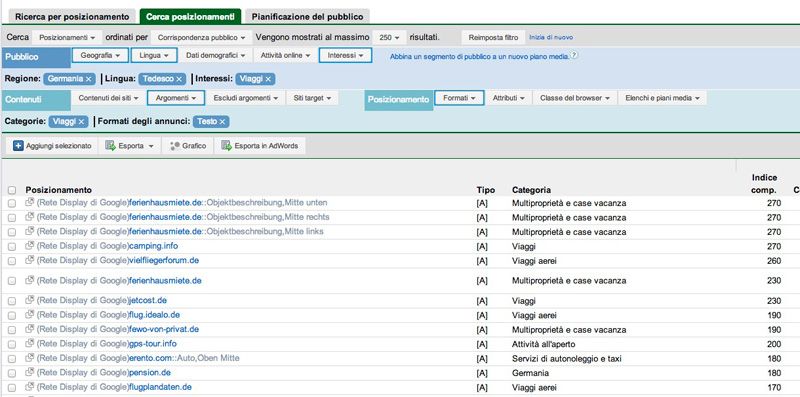Screen dimensions: 800x397
Task: Sort by Posizionamento column header
Action: coord(59,190)
